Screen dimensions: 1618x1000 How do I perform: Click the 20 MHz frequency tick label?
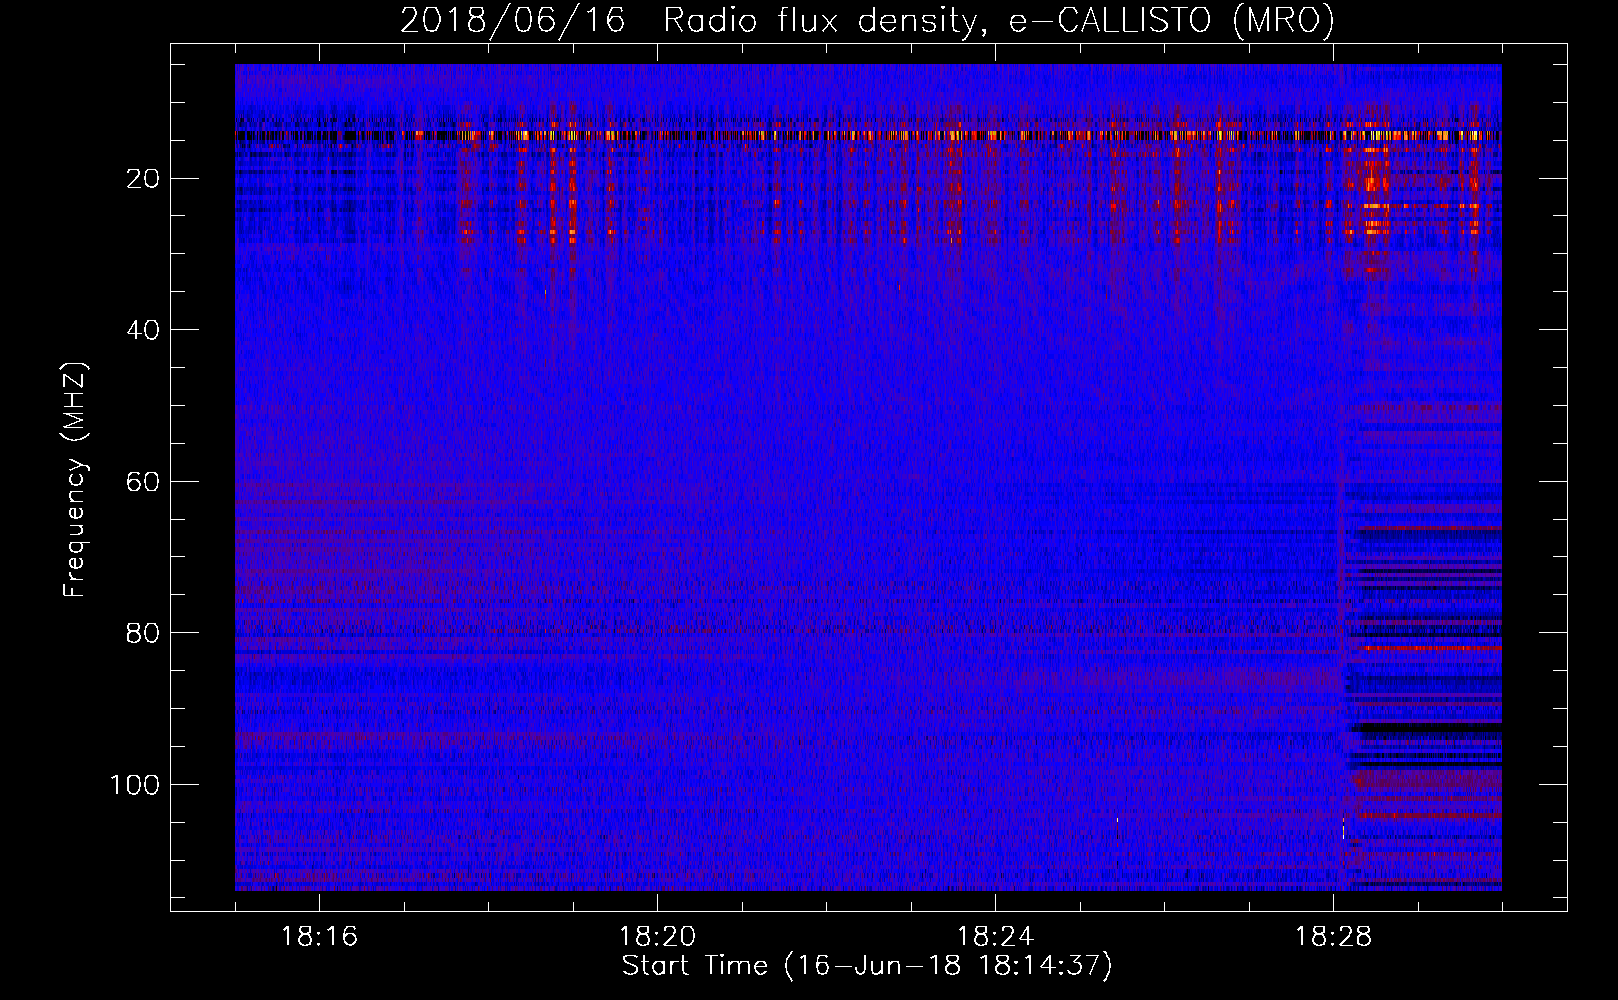click(144, 179)
